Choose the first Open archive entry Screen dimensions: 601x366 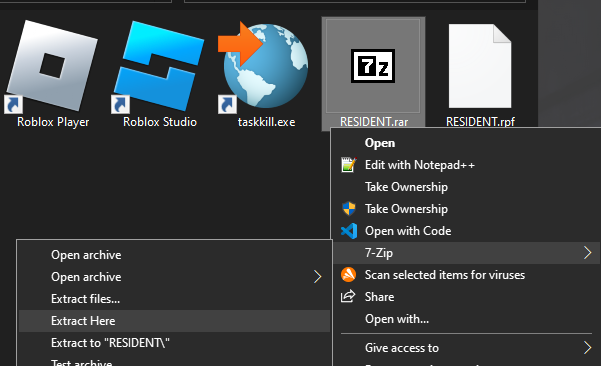174,255
